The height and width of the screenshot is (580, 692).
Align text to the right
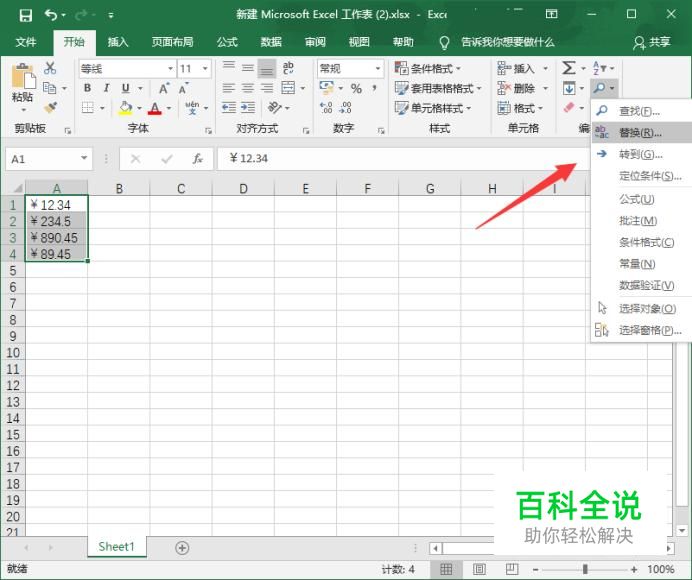[x=267, y=88]
